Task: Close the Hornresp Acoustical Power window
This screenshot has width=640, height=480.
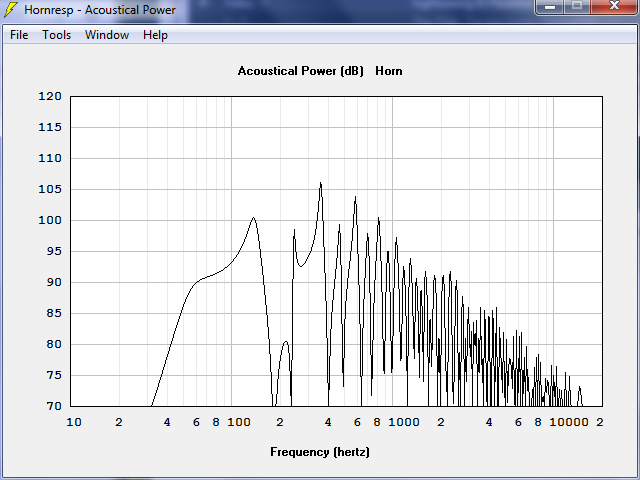Action: [614, 7]
